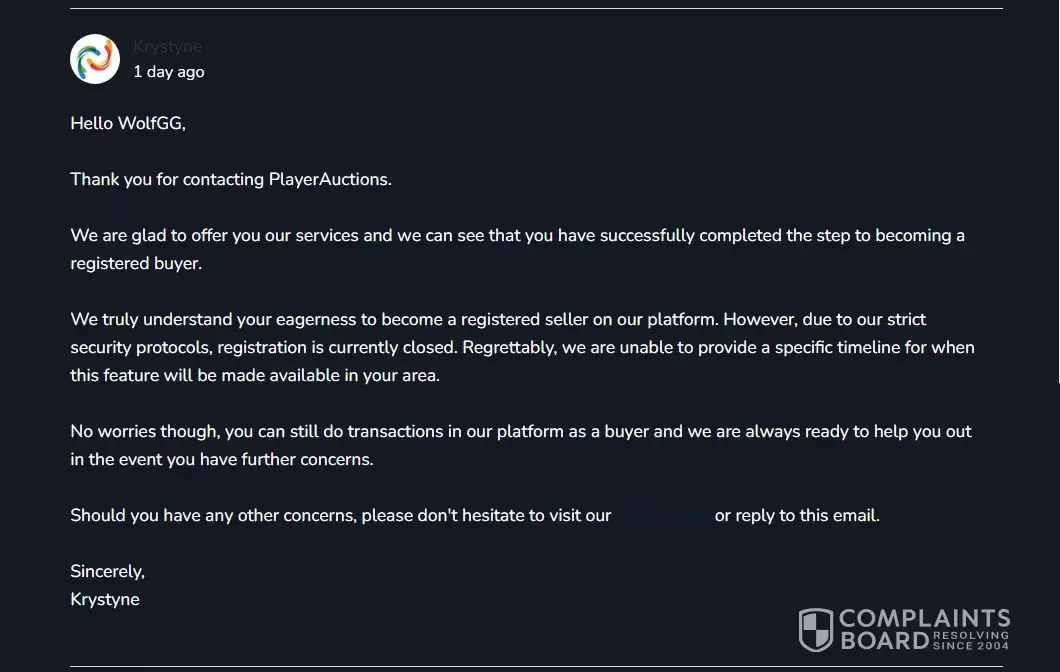Click the Complaints Board shield logo
This screenshot has width=1060, height=672.
pyautogui.click(x=815, y=630)
